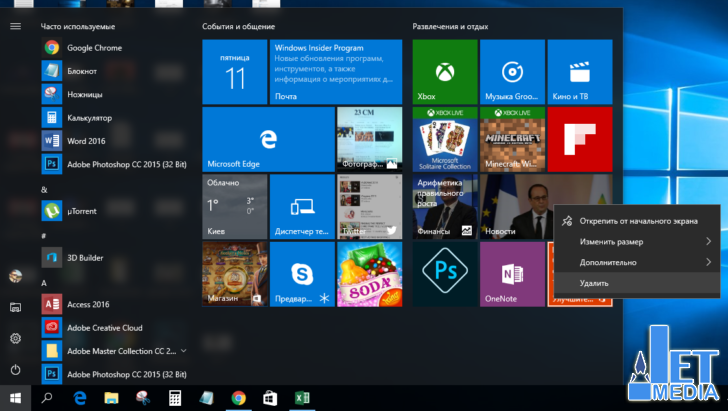728x411 pixels.
Task: Click the & section header in app list
Action: pyautogui.click(x=44, y=189)
